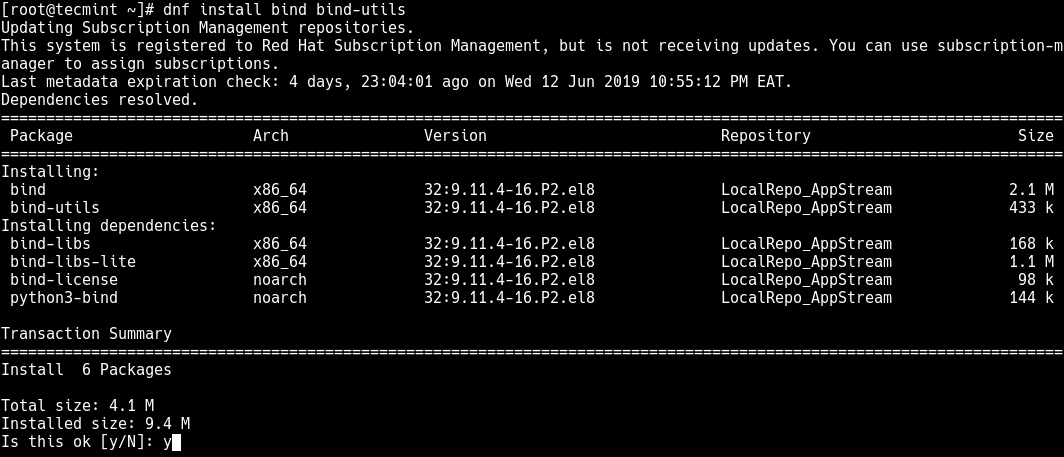Click the [root@tecmint ~]# shell prompt
Screen dimensions: 1064x457
73,10
